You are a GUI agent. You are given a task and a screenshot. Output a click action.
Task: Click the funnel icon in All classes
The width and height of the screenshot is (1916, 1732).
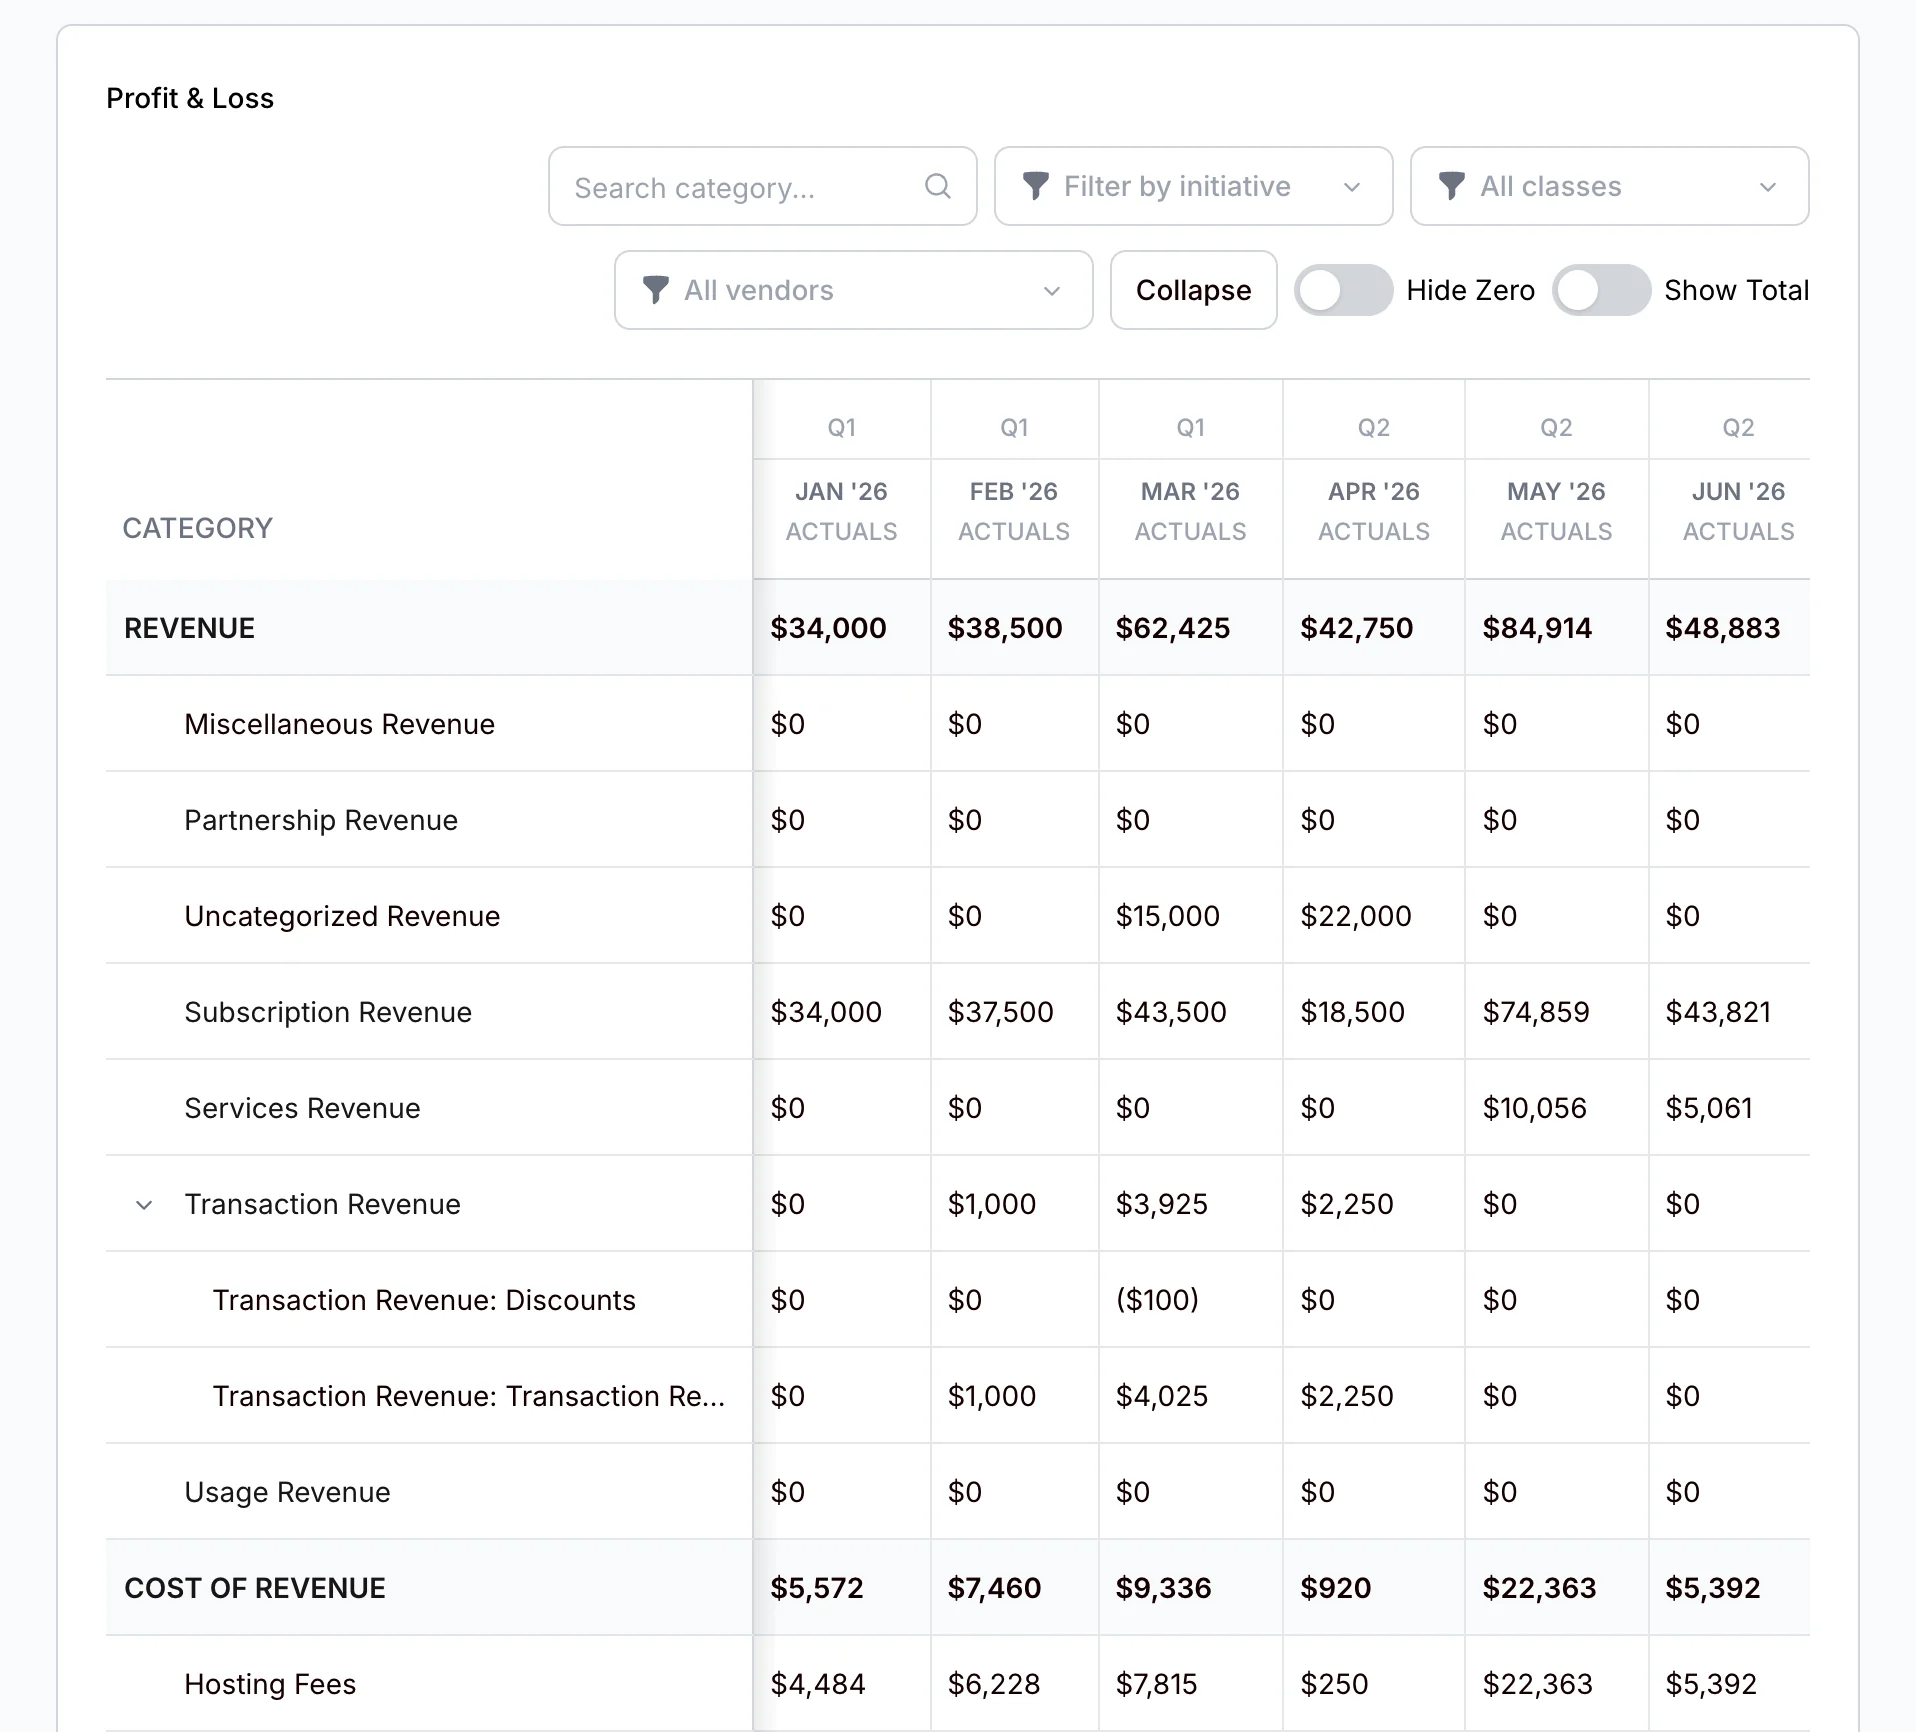(x=1452, y=186)
